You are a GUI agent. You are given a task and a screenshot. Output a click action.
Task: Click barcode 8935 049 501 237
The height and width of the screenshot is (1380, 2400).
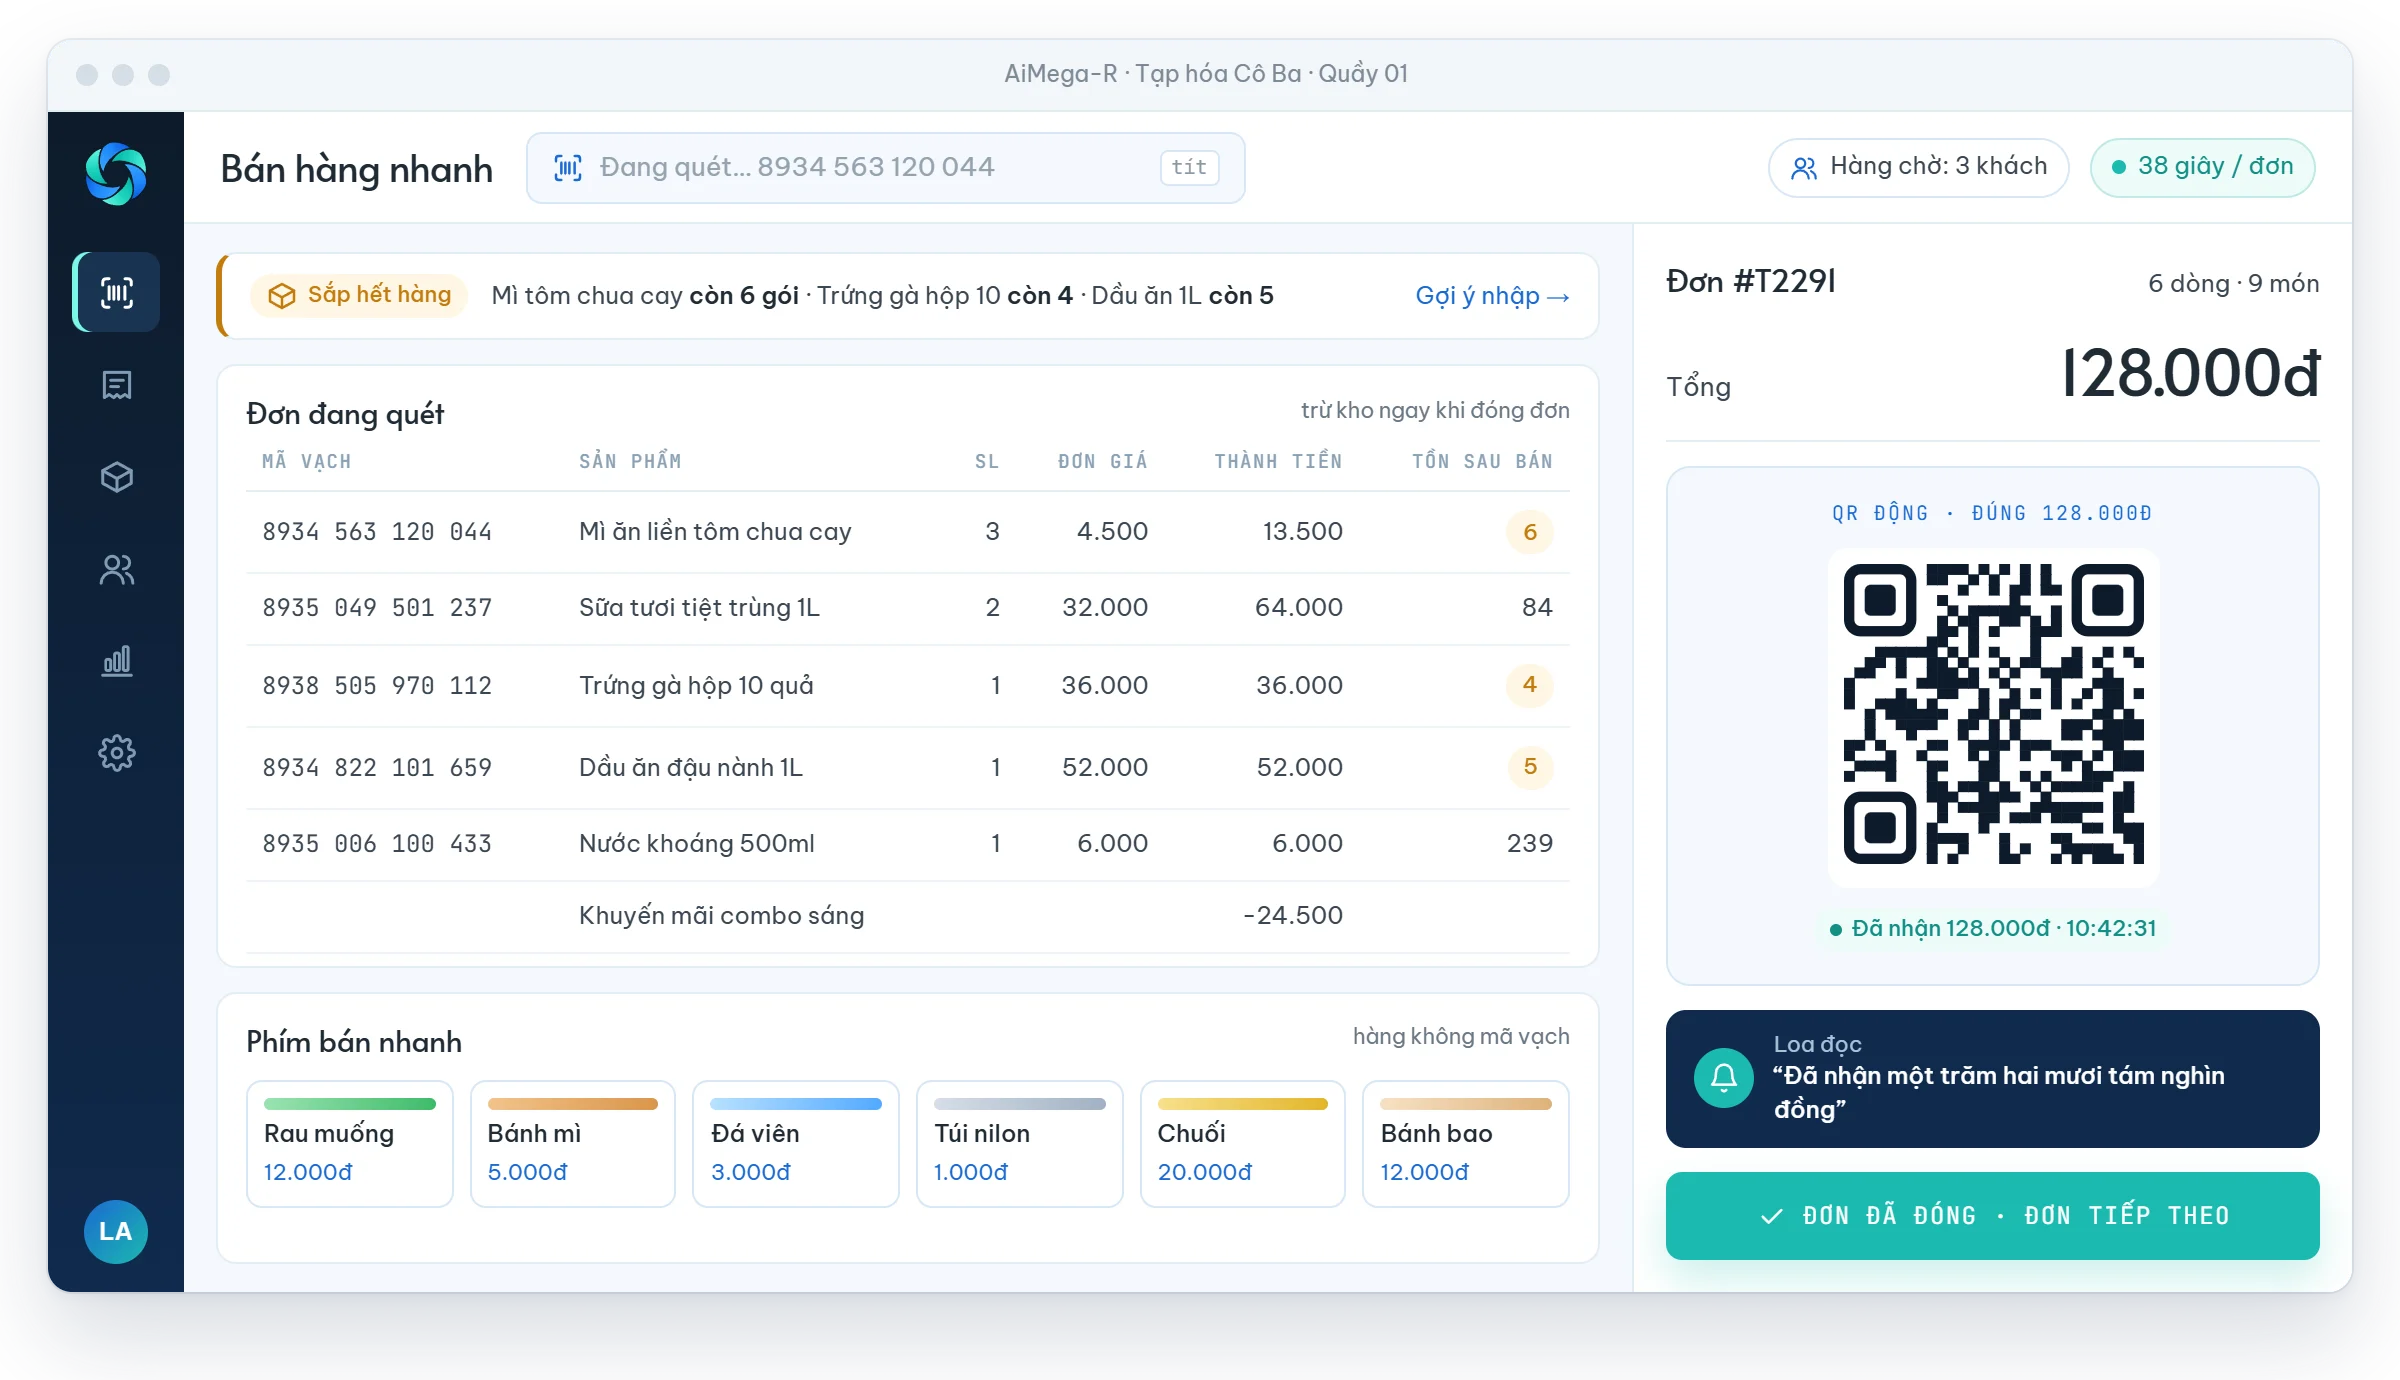tap(377, 608)
